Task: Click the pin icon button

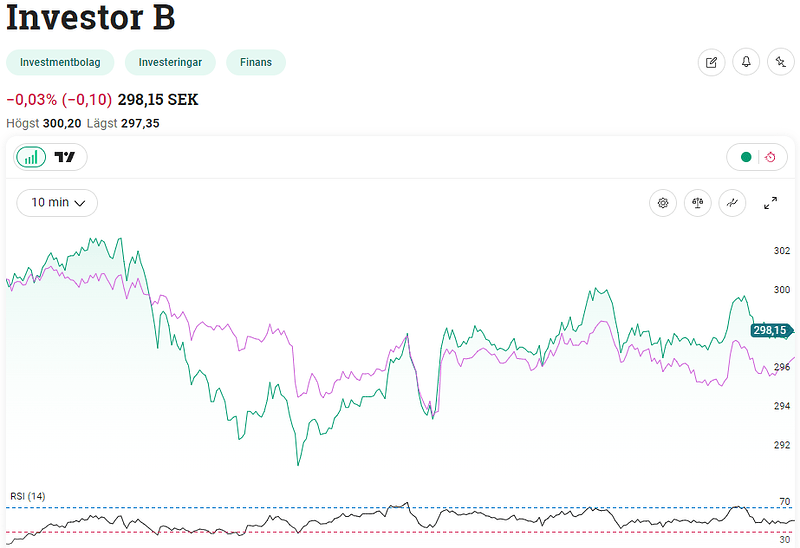Action: pos(781,62)
